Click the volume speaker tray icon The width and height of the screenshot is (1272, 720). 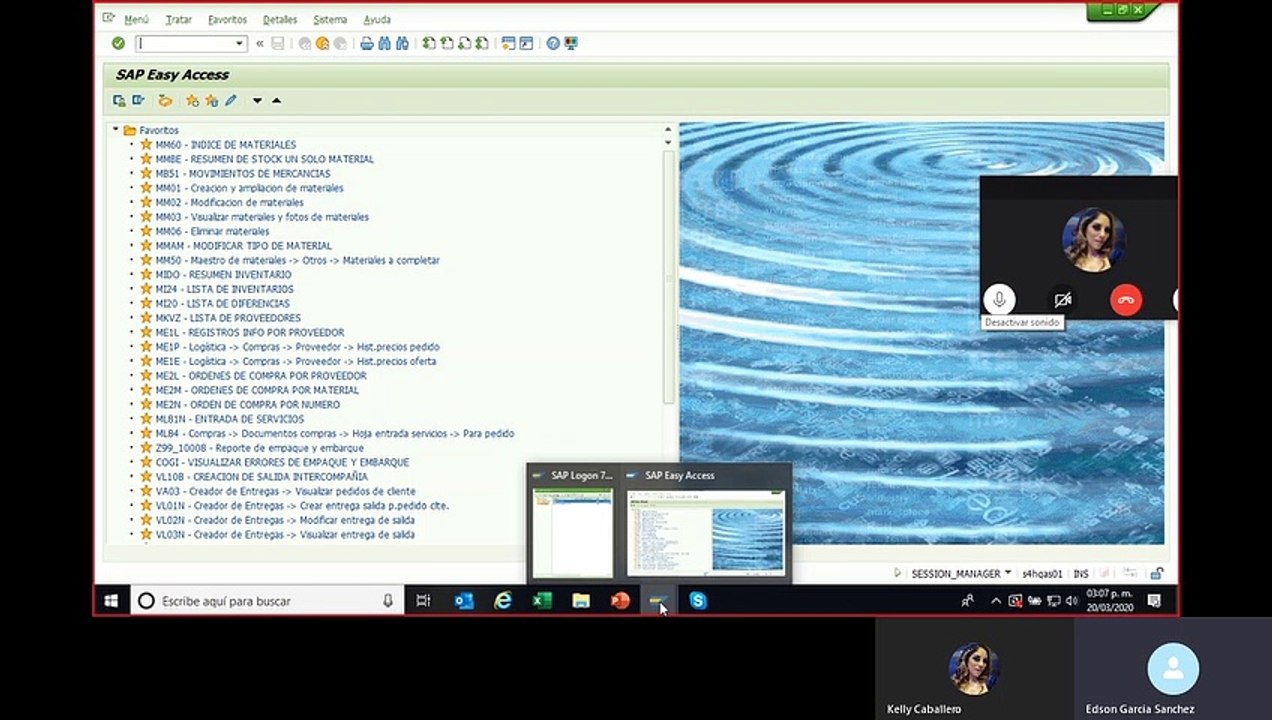[1071, 601]
